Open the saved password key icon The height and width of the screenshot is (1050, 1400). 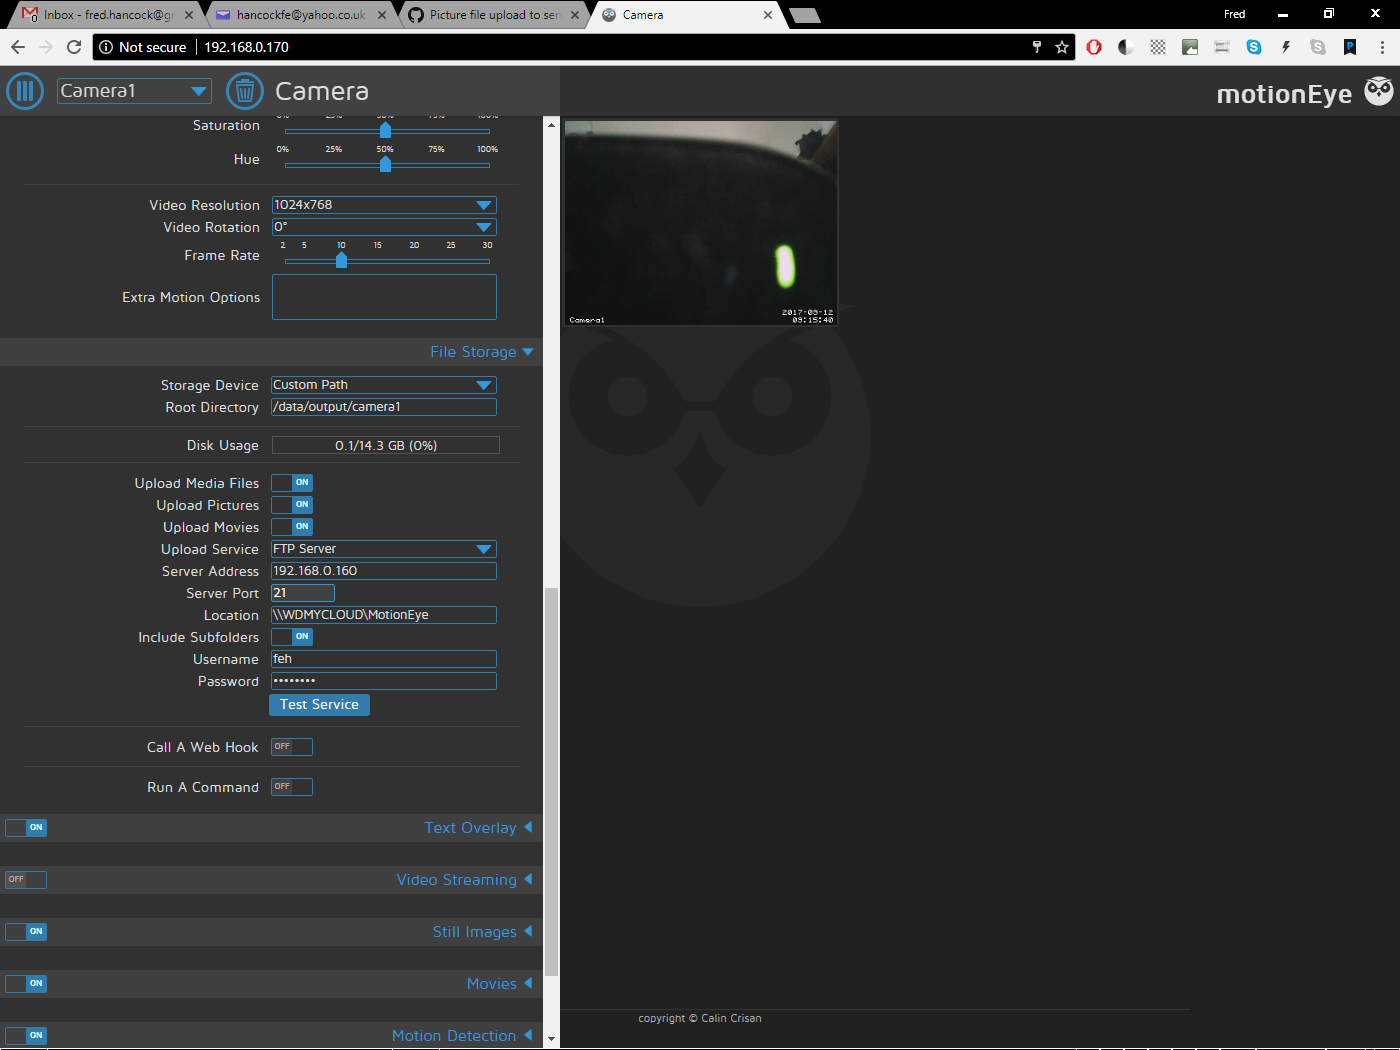click(1037, 47)
